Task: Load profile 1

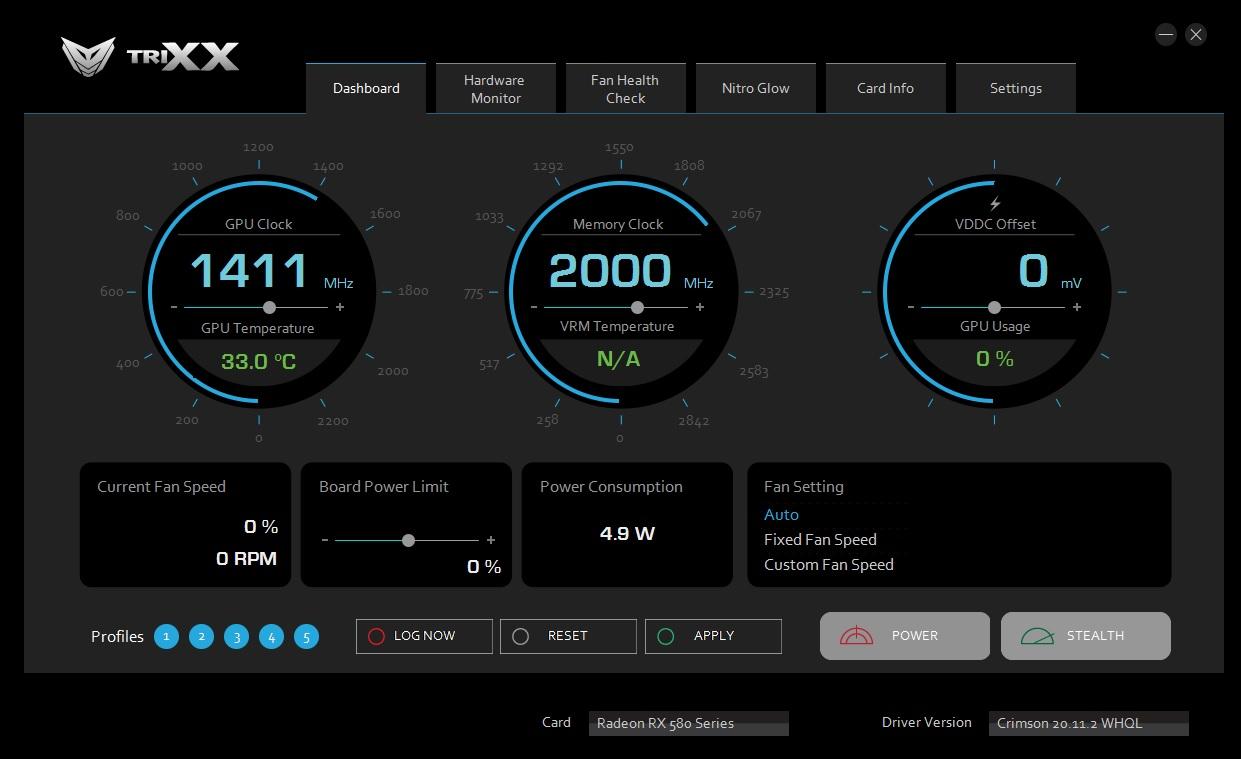Action: (x=167, y=636)
